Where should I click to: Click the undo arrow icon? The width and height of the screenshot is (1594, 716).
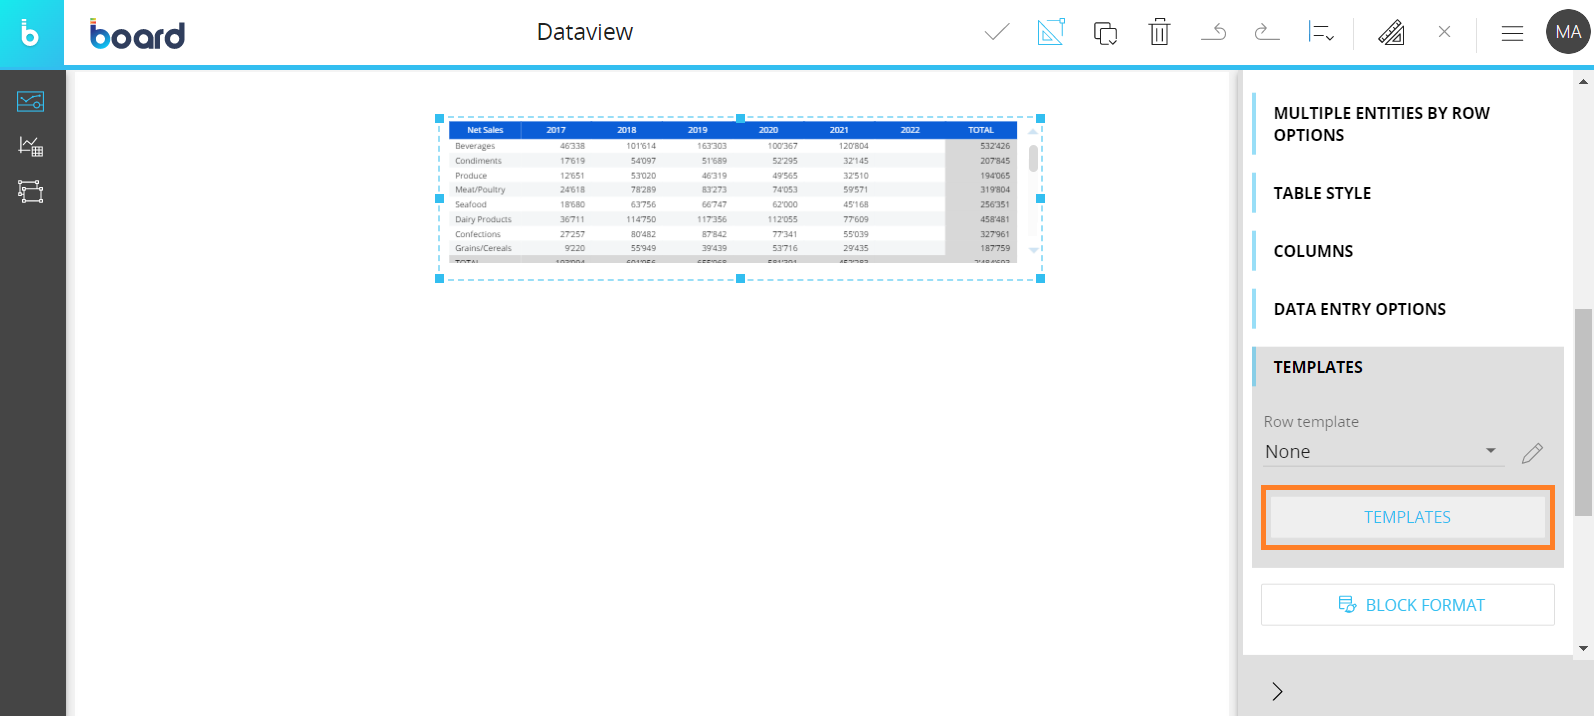click(x=1213, y=33)
